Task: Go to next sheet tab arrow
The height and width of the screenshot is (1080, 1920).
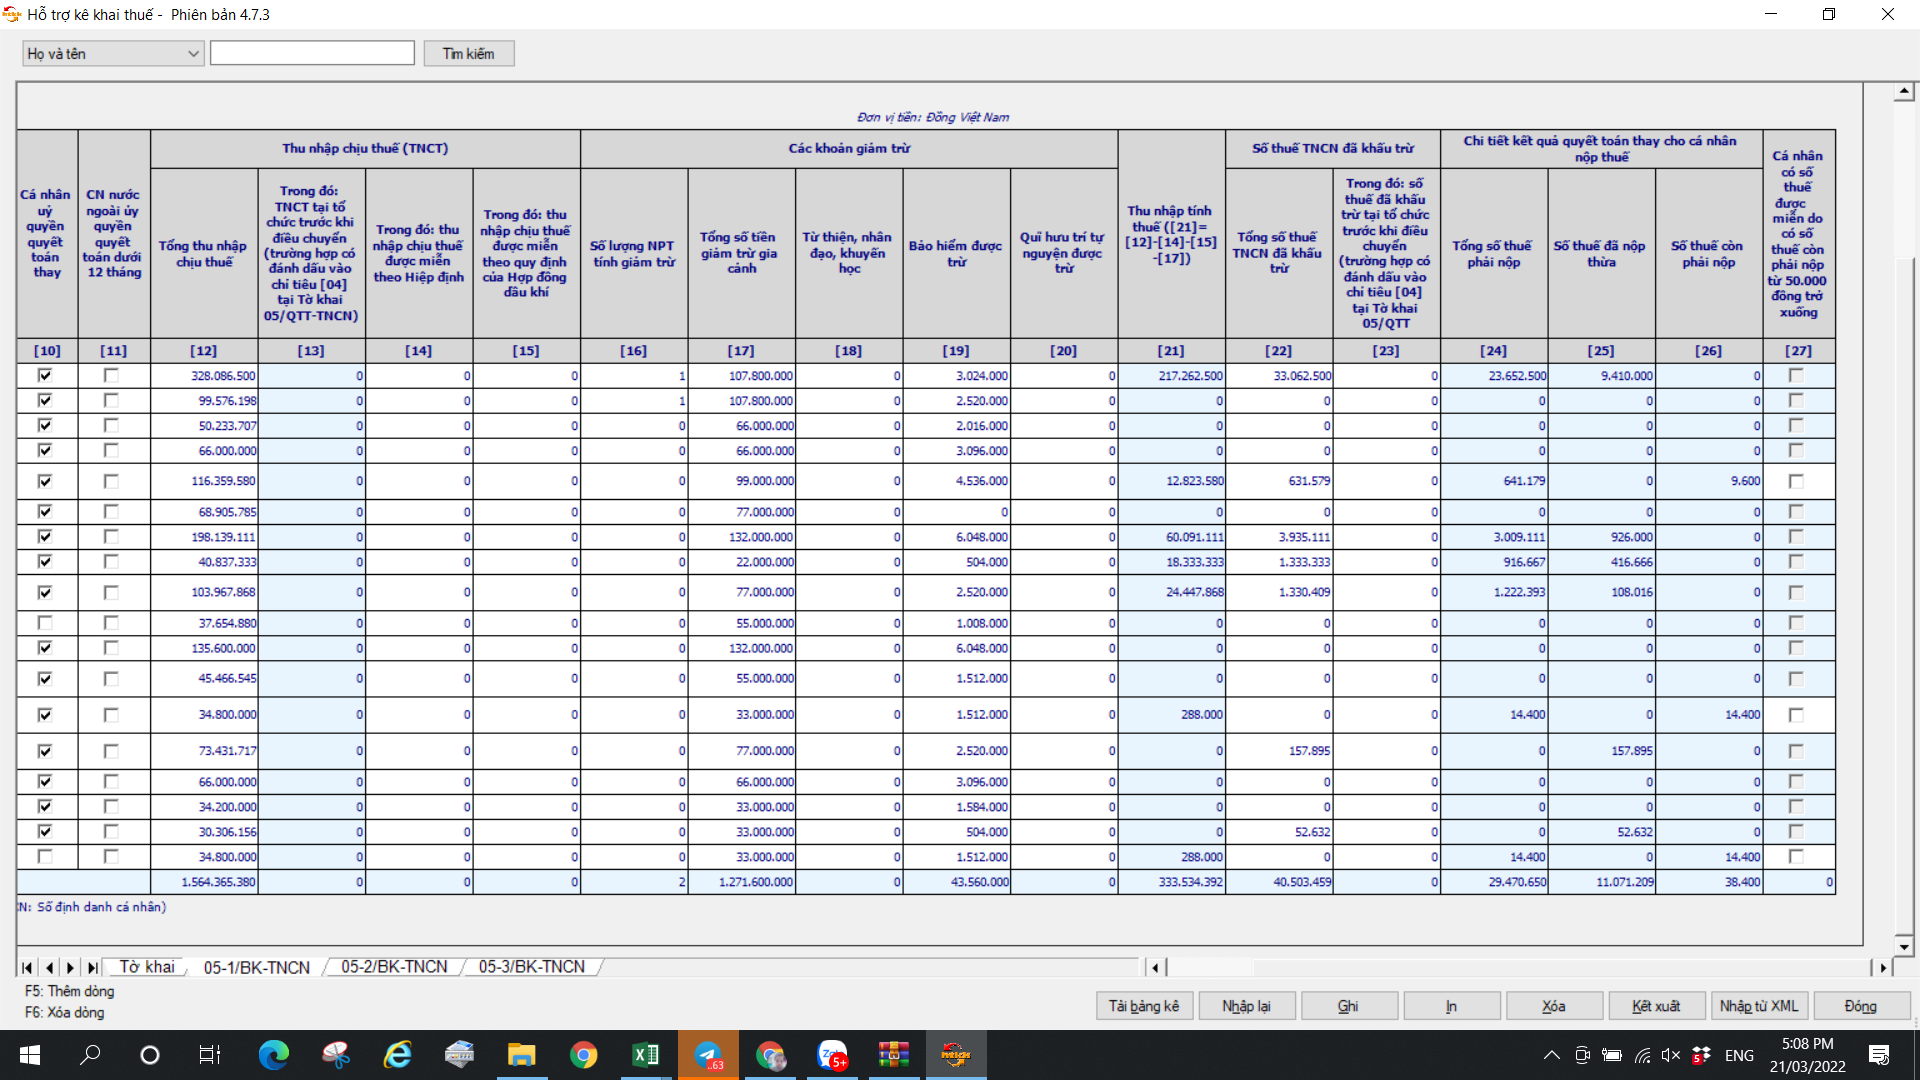Action: coord(70,967)
